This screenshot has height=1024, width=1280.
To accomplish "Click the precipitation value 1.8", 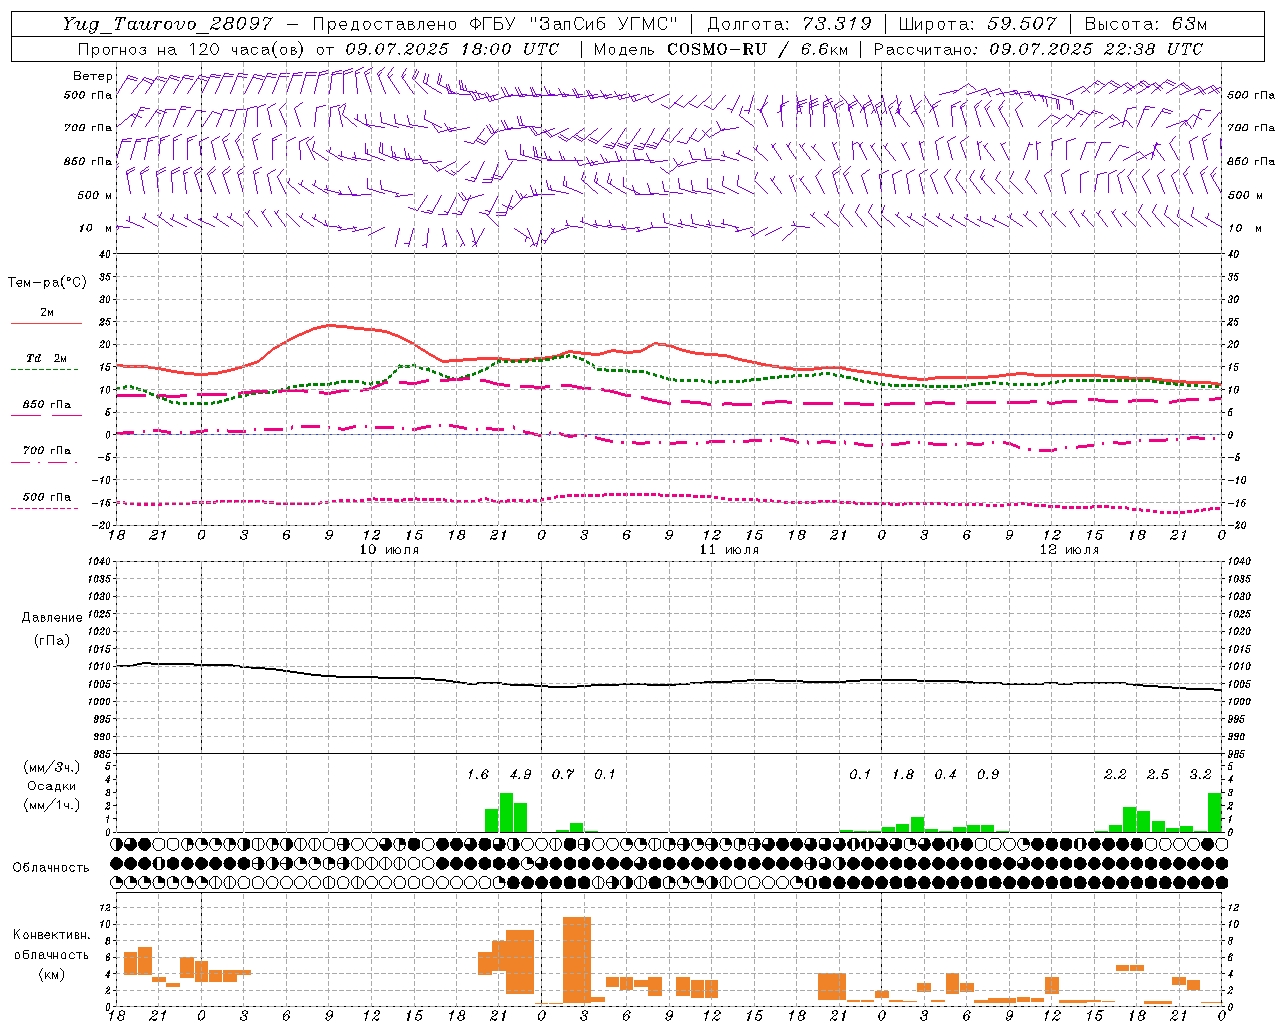I will [x=903, y=775].
